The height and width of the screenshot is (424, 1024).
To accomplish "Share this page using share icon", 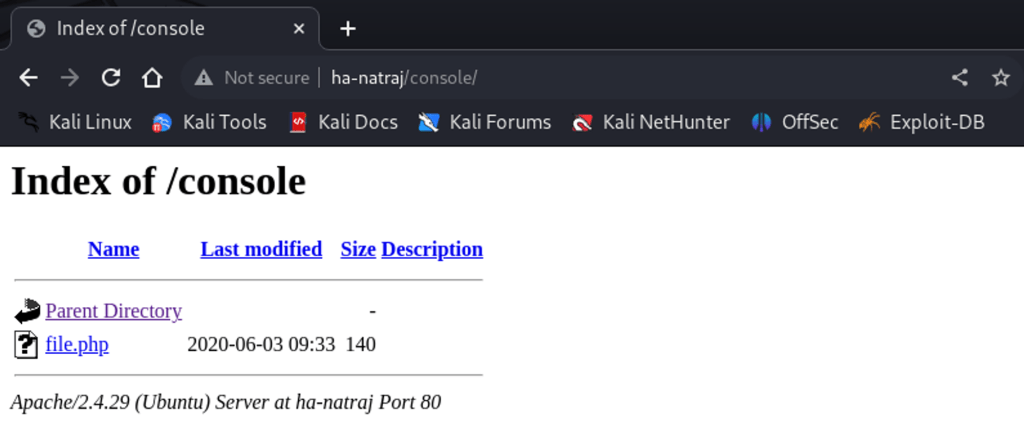I will pos(959,78).
